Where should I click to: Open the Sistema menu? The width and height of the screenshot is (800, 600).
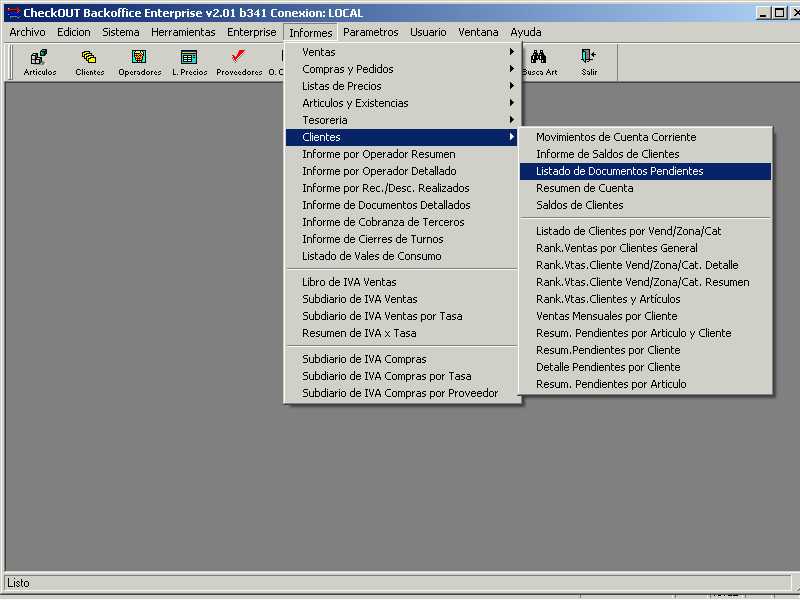pyautogui.click(x=120, y=32)
